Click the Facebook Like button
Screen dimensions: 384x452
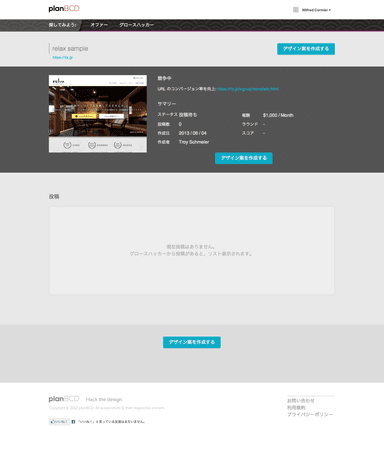[59, 422]
